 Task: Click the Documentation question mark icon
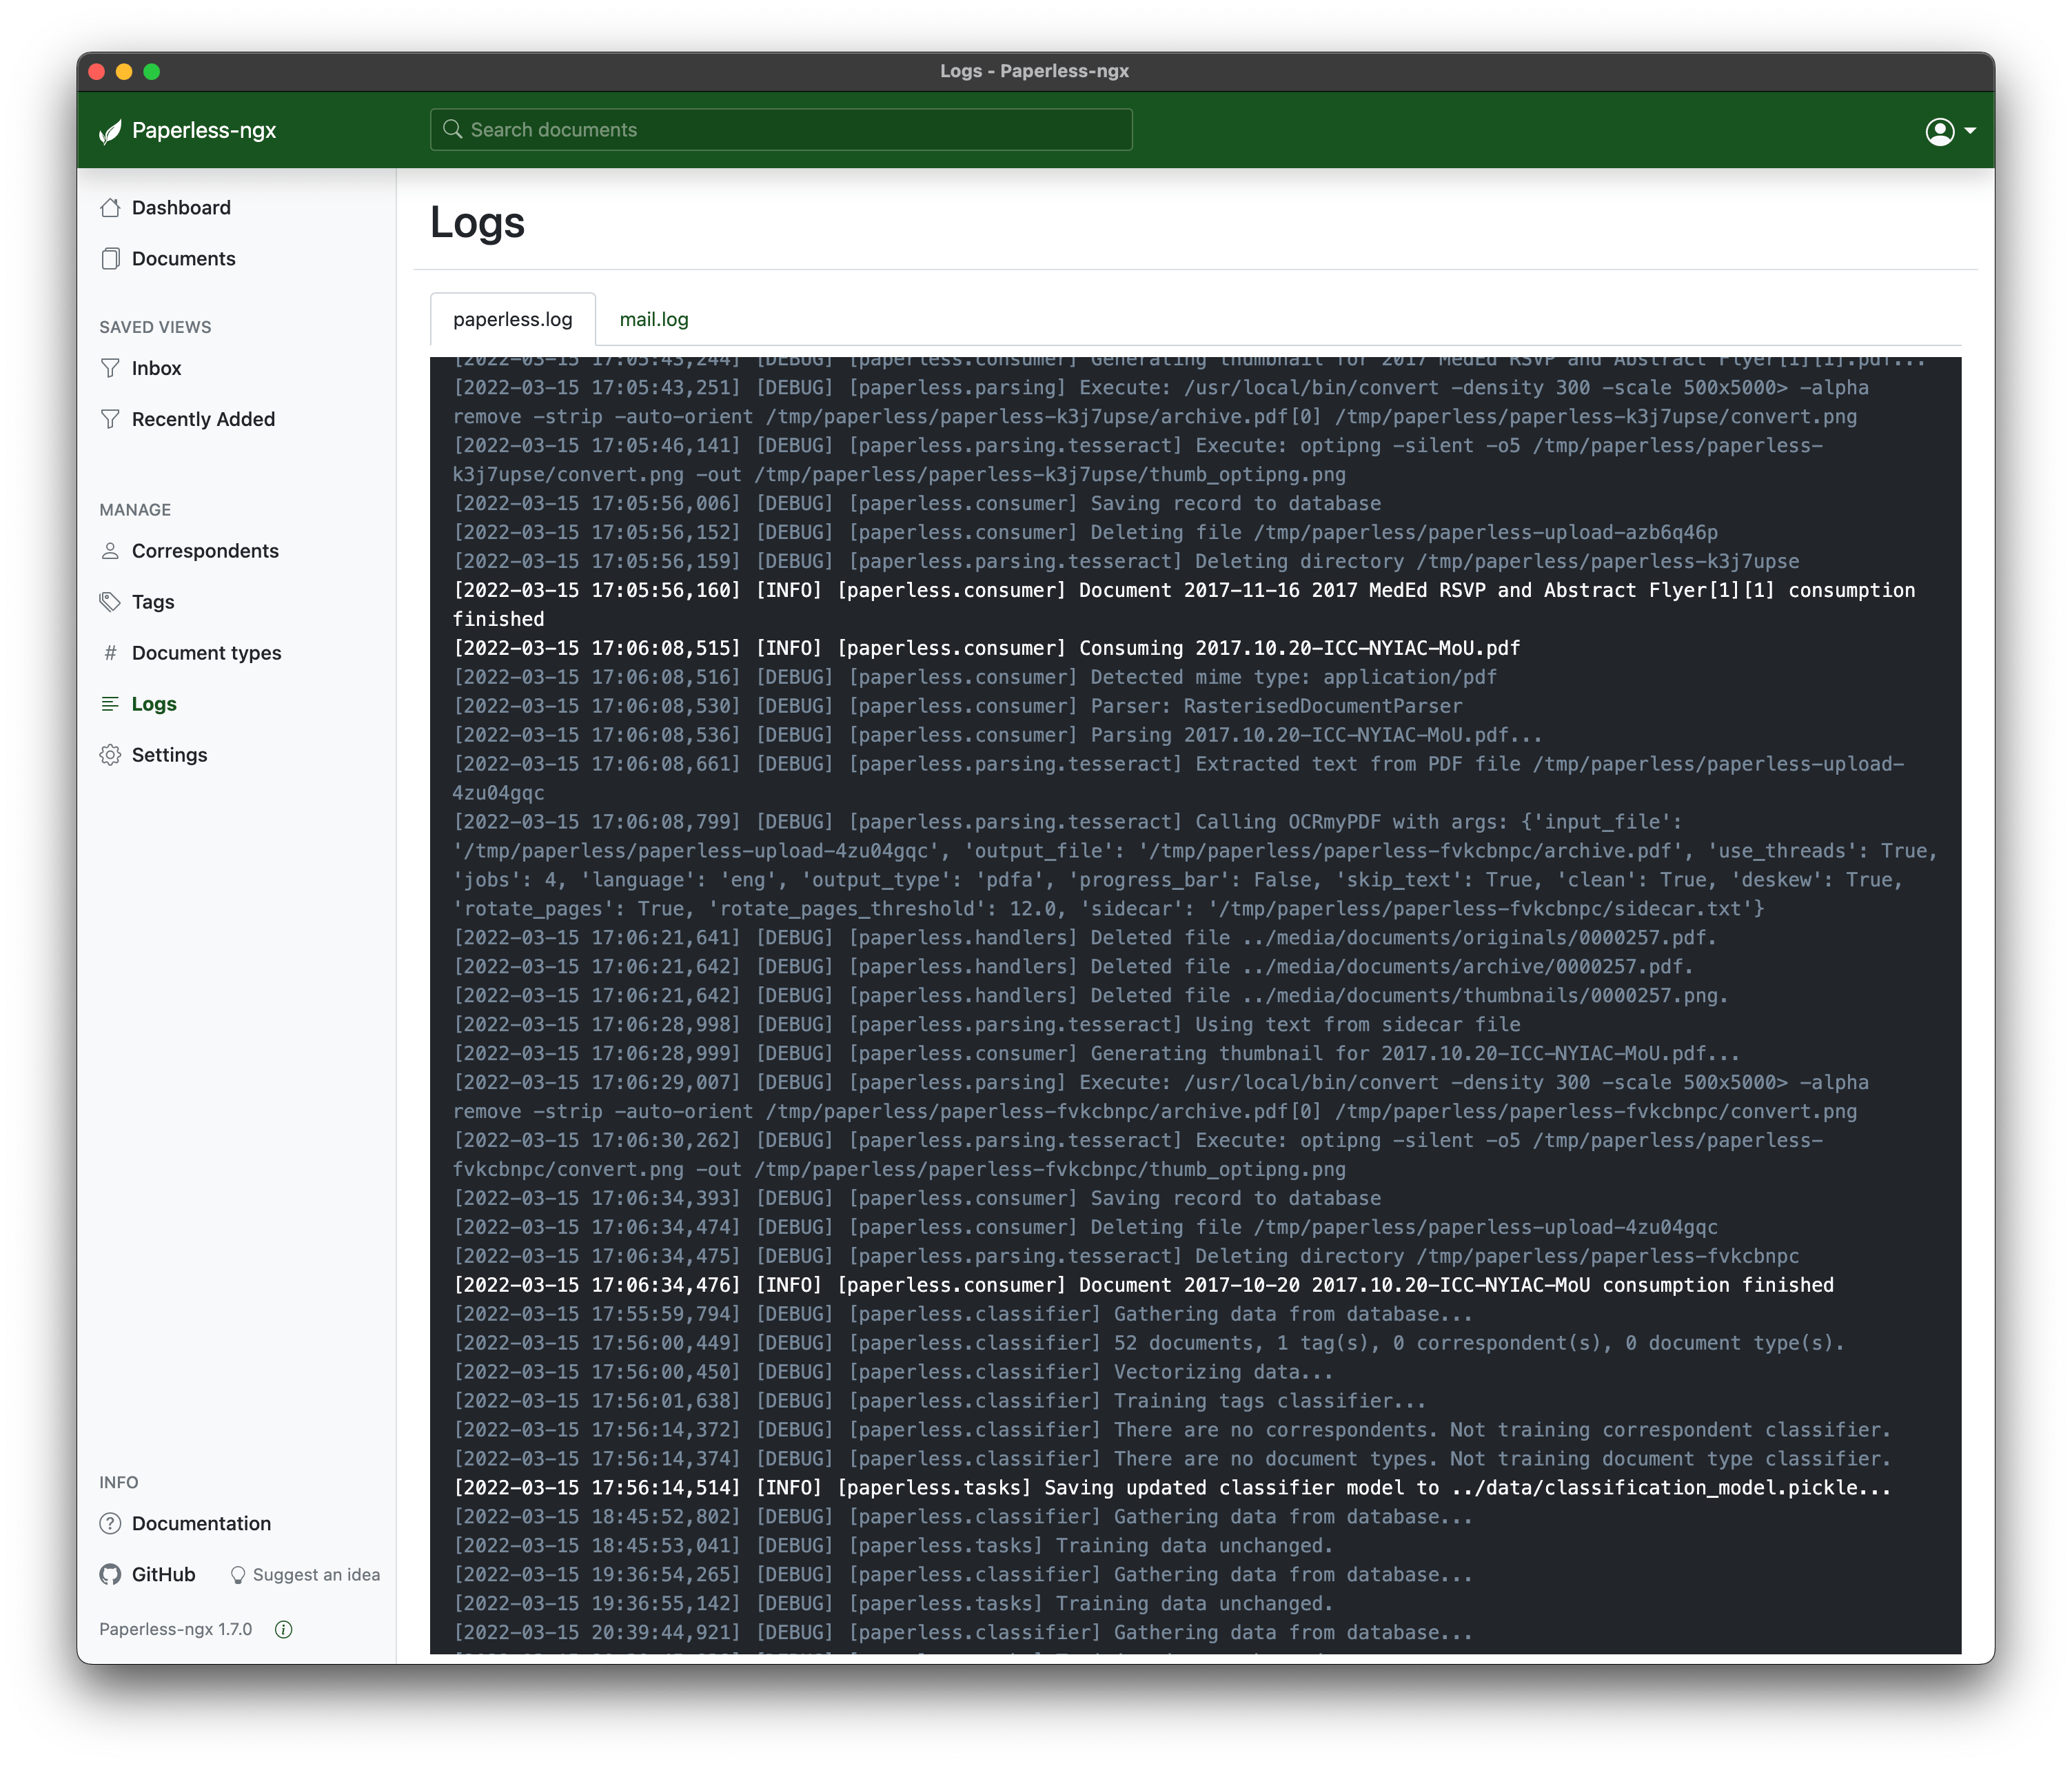(x=110, y=1524)
